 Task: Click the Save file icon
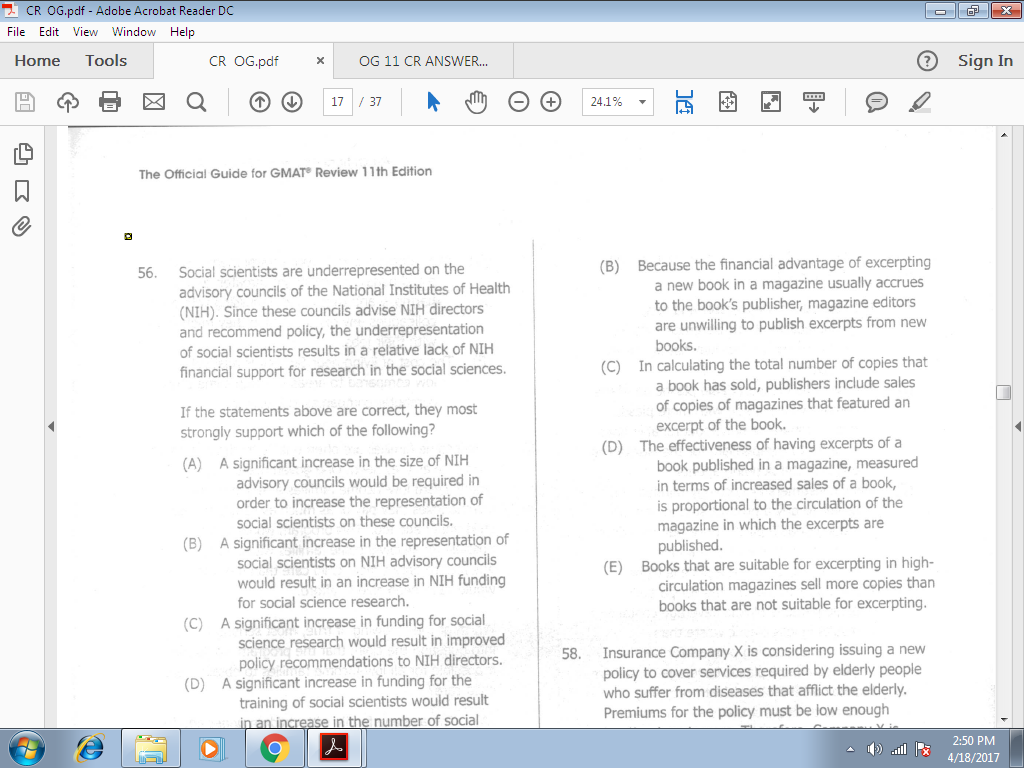[25, 102]
